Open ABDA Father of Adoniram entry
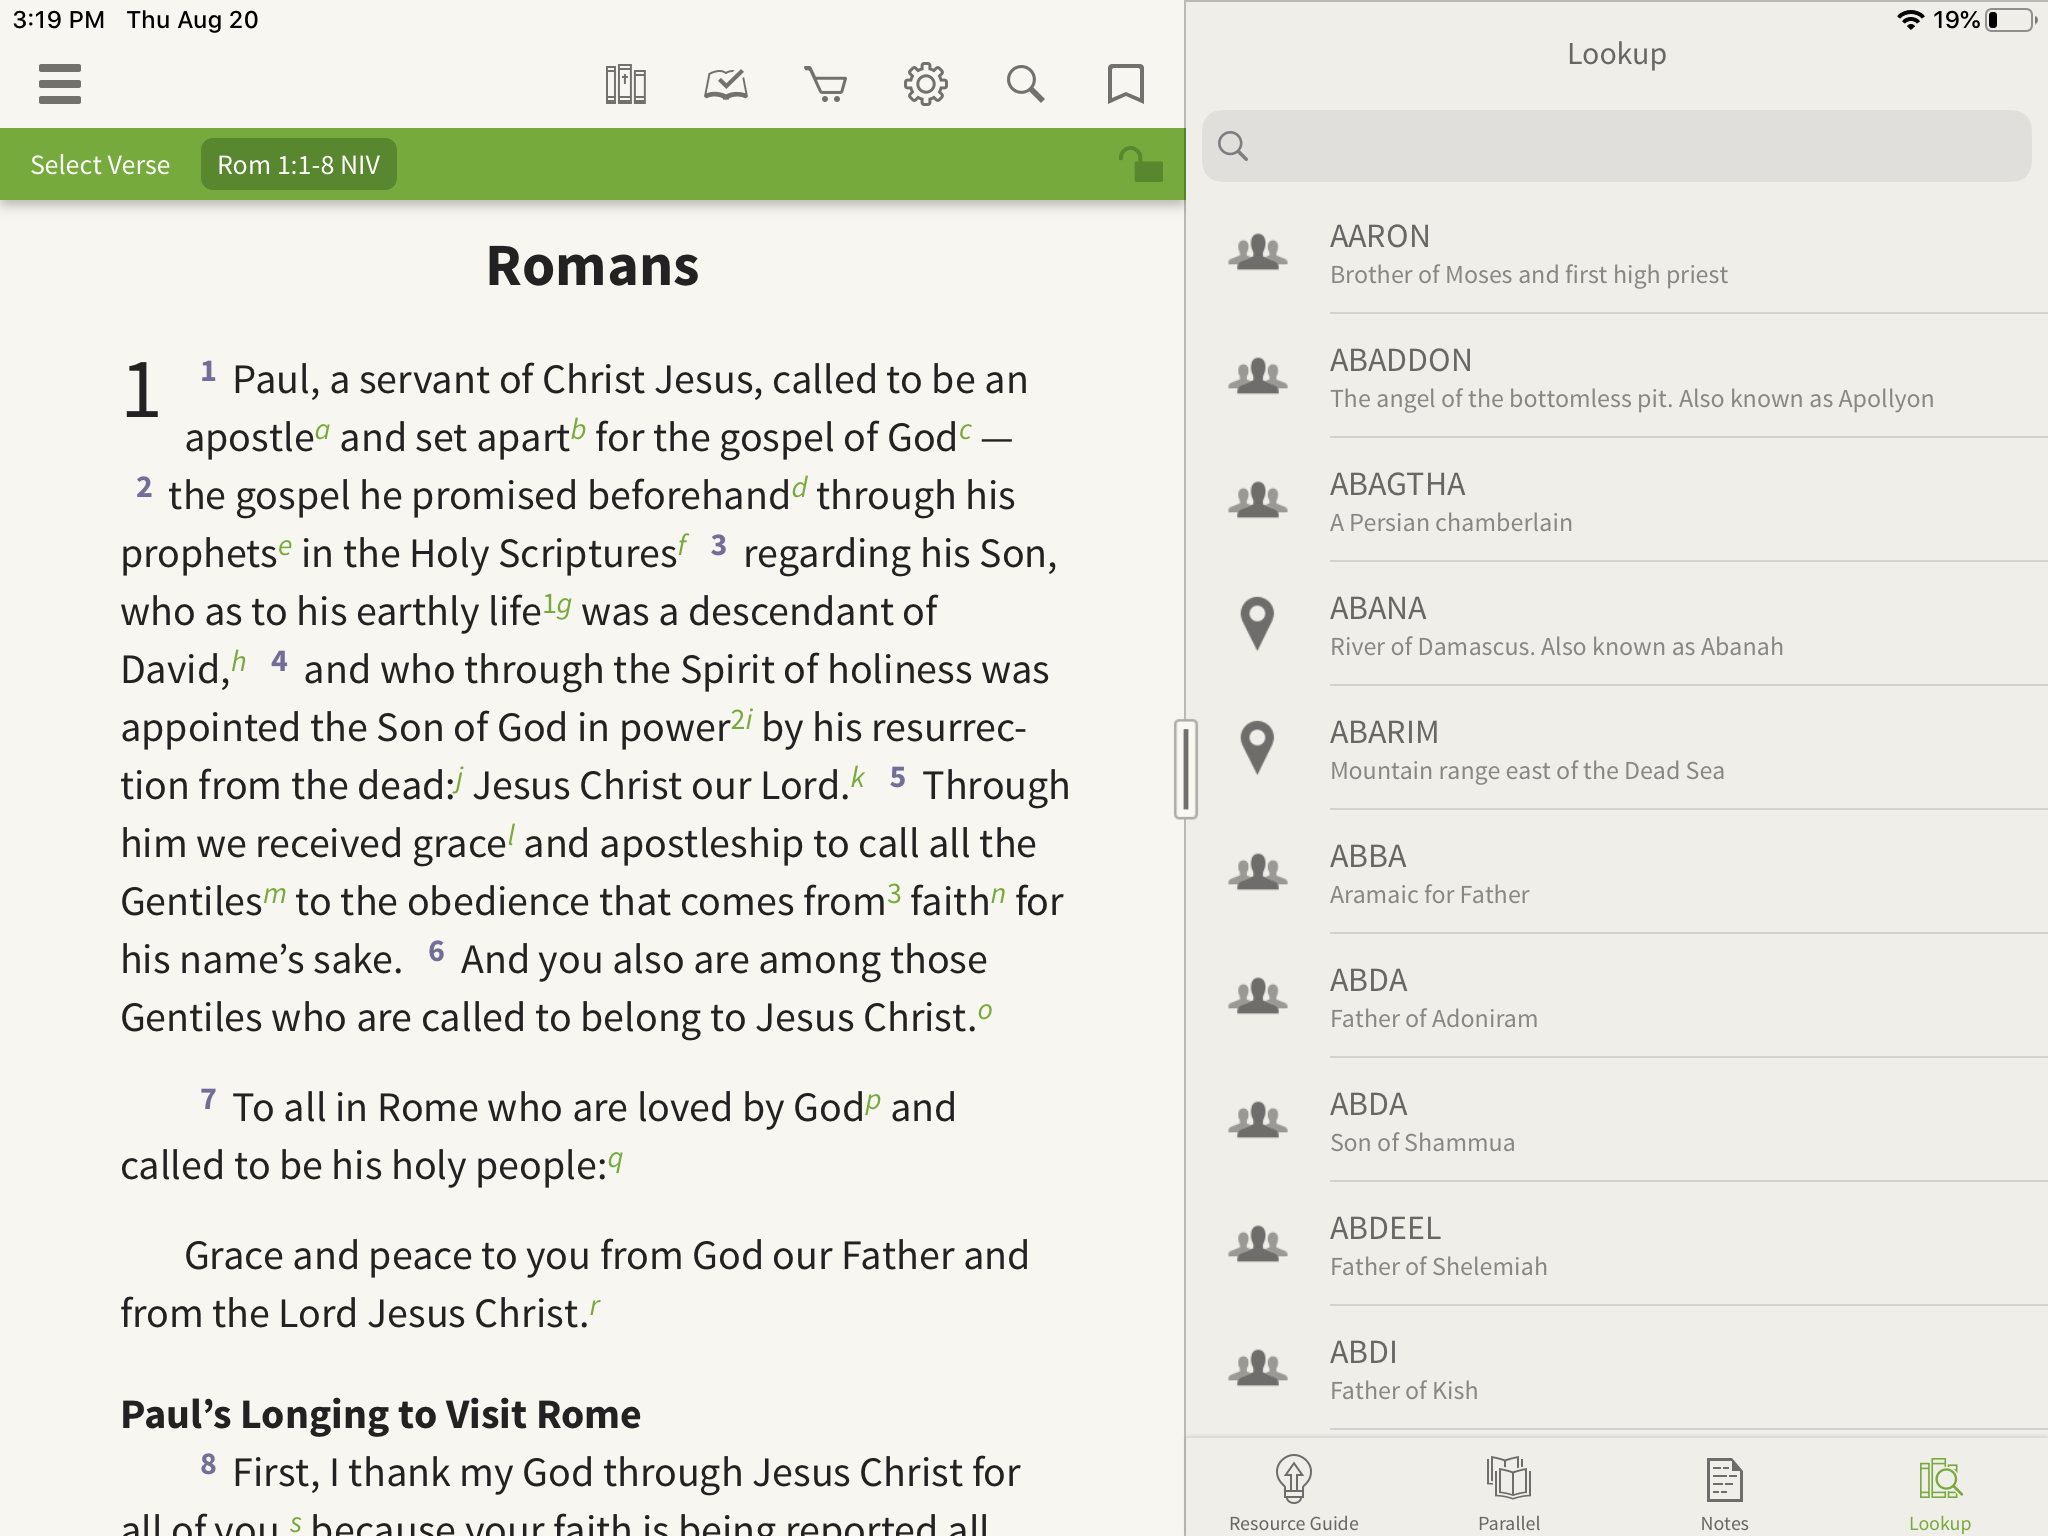 click(1617, 997)
